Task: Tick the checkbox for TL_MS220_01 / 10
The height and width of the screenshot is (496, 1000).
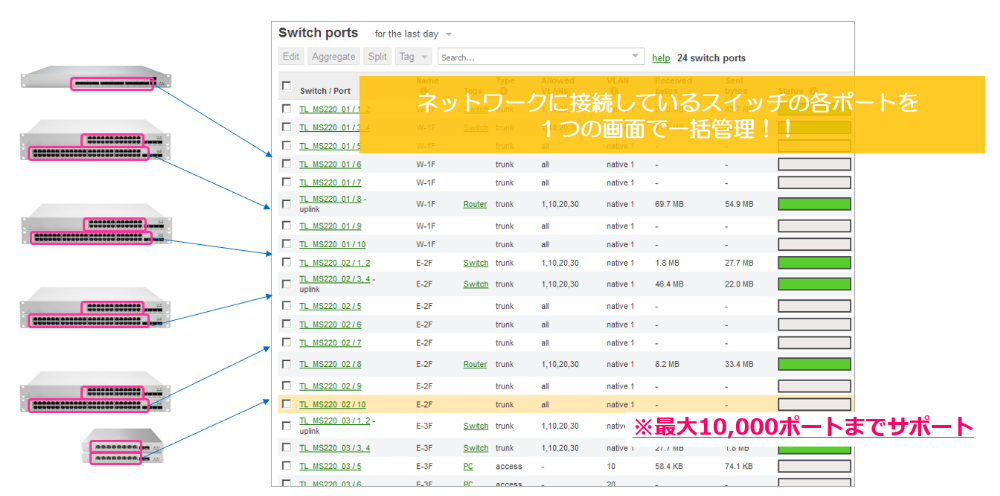Action: [x=286, y=244]
